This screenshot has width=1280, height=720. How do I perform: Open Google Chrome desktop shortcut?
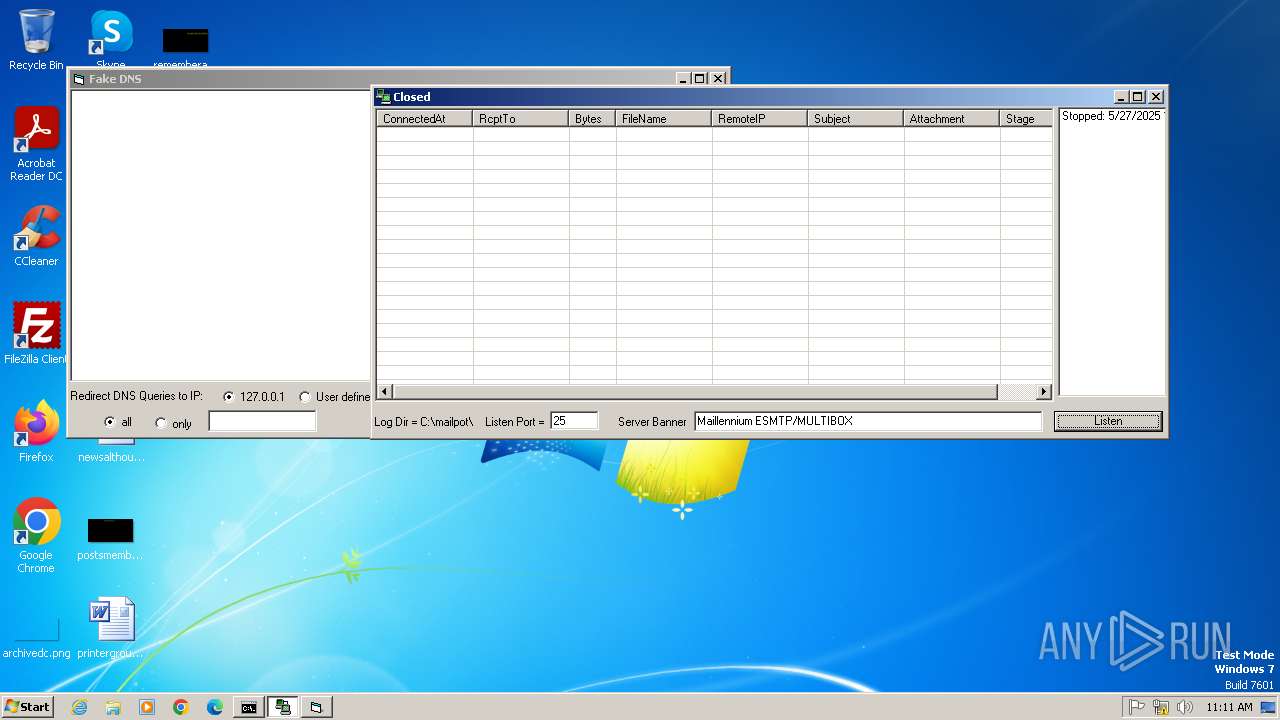[36, 535]
